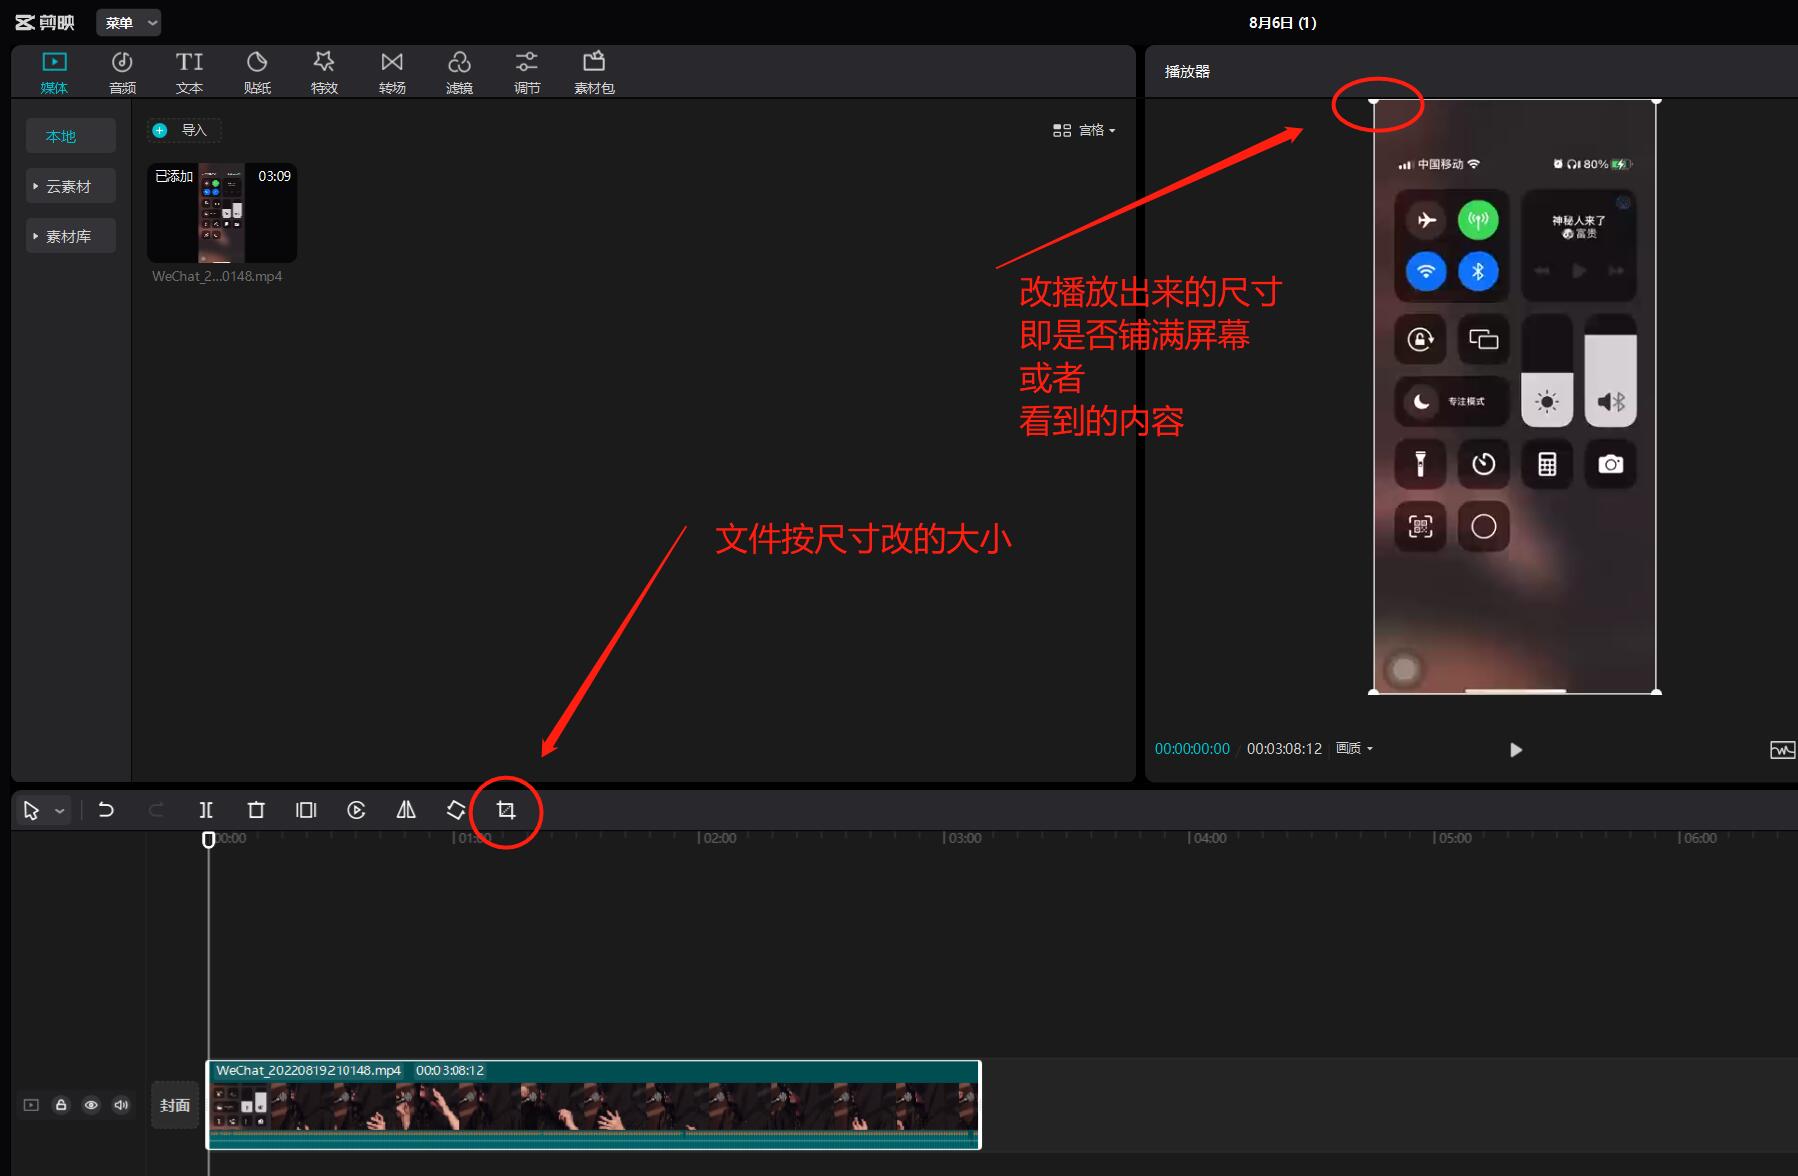Screen dimensions: 1798x1176
Task: Click the timeline playhead marker
Action: pyautogui.click(x=209, y=840)
